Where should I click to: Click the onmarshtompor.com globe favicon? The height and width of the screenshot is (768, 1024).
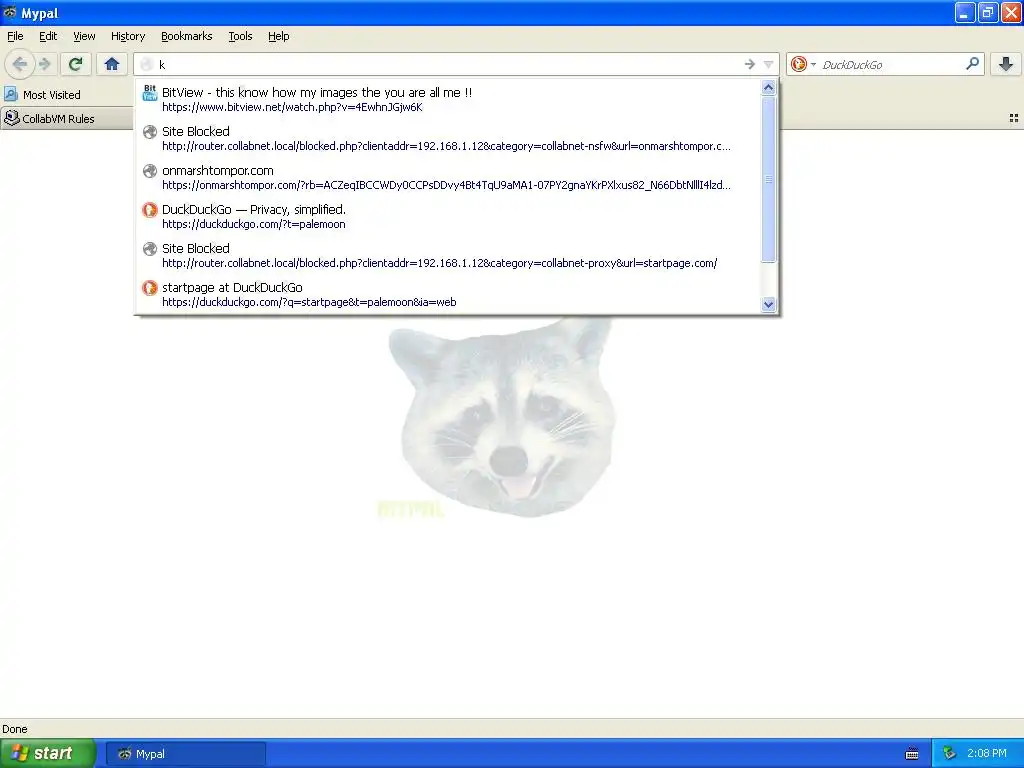coord(150,171)
